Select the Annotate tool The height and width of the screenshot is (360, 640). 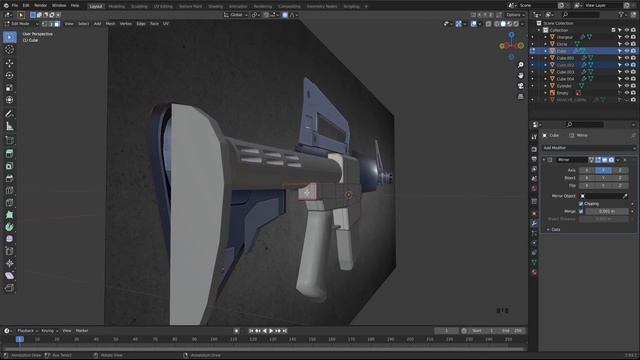point(9,114)
